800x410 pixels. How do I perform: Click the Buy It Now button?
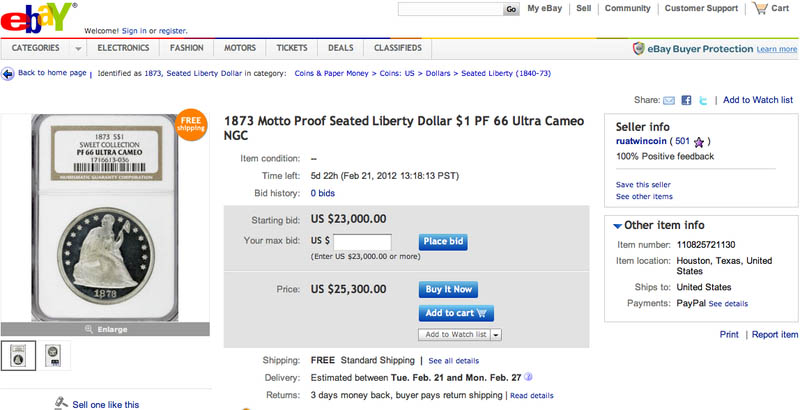pyautogui.click(x=448, y=289)
